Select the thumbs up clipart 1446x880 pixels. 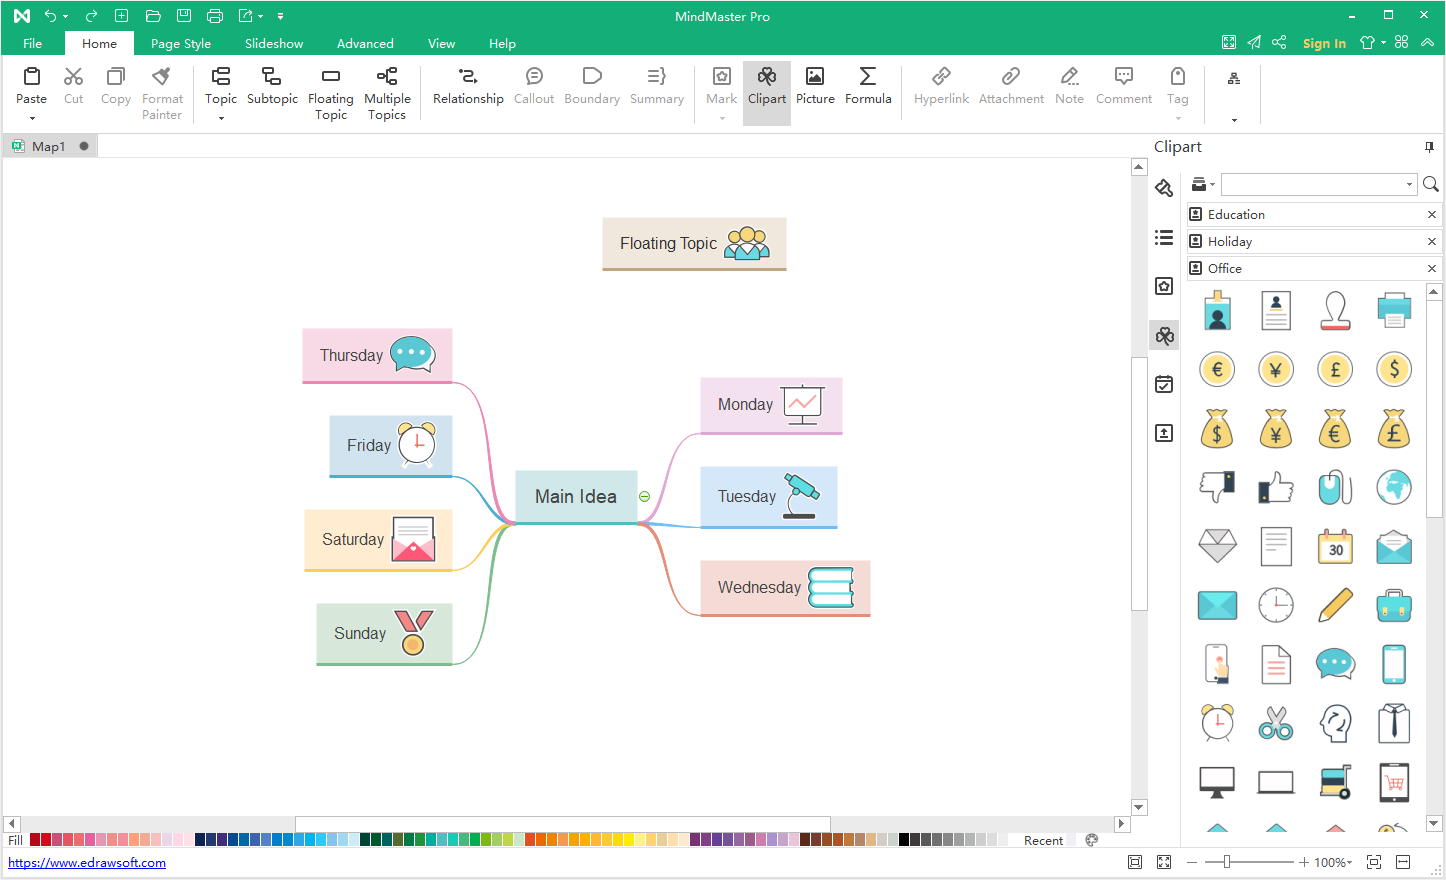point(1276,488)
